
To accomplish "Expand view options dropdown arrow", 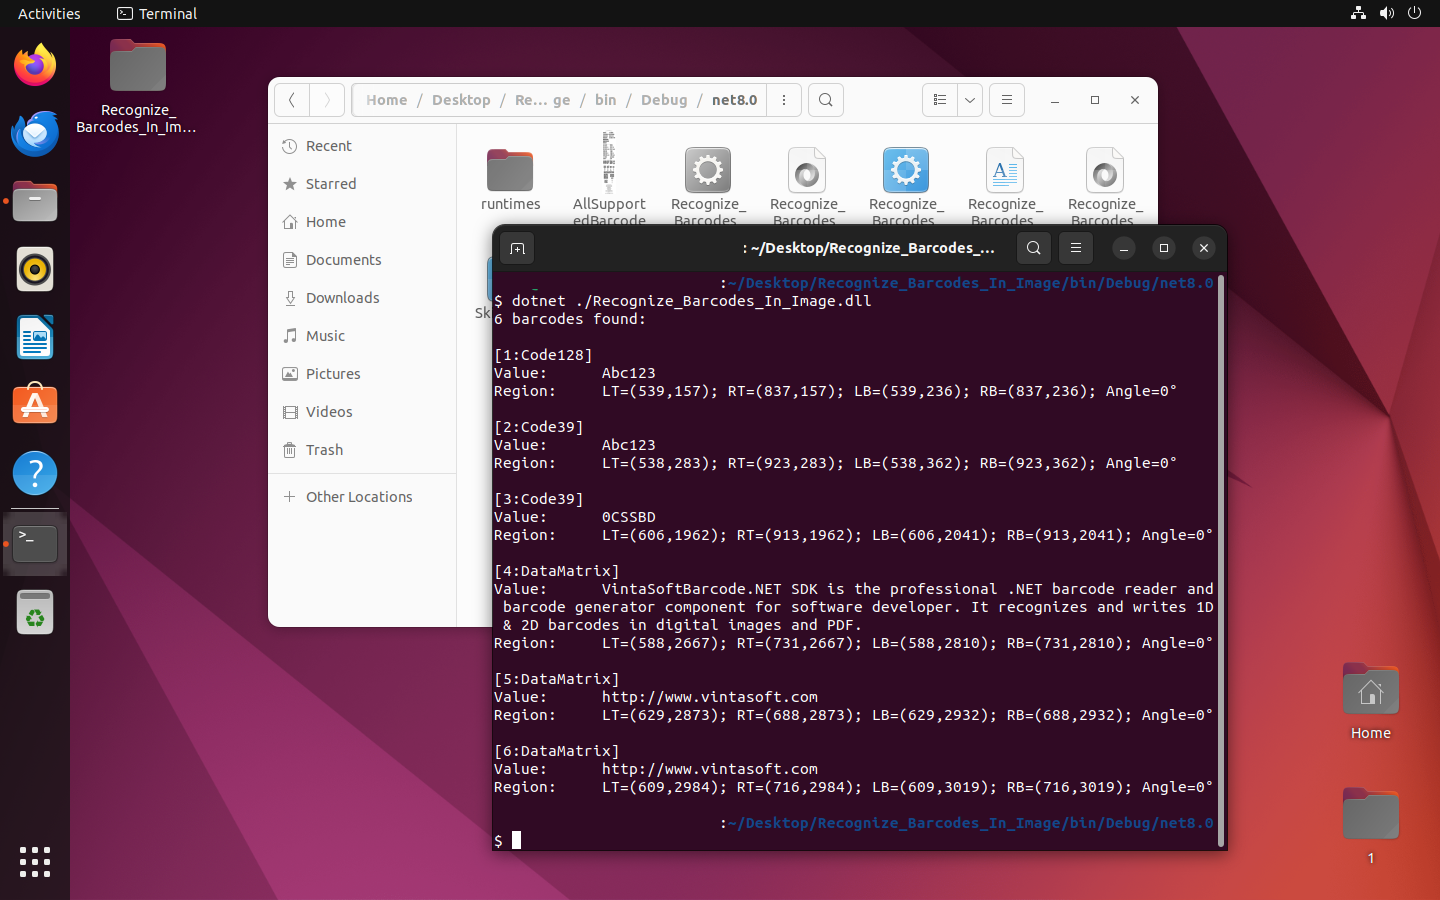I will click(970, 100).
